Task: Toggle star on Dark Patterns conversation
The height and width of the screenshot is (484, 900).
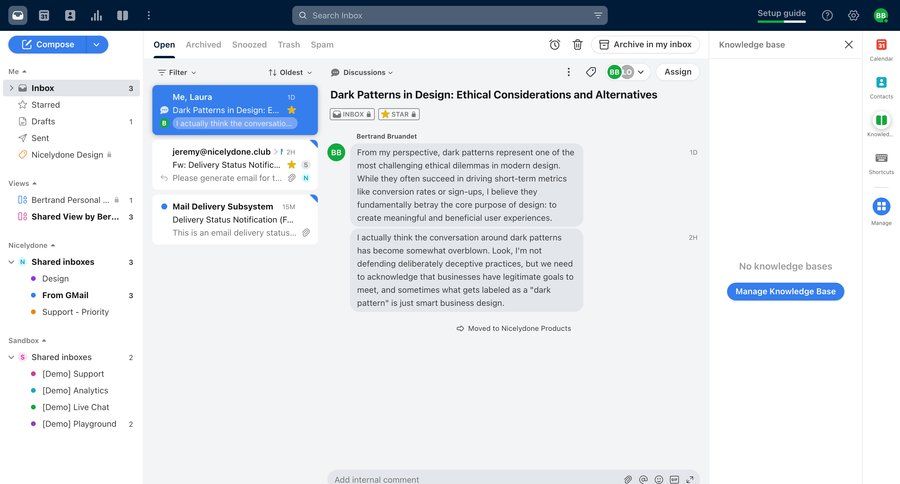Action: coord(292,110)
